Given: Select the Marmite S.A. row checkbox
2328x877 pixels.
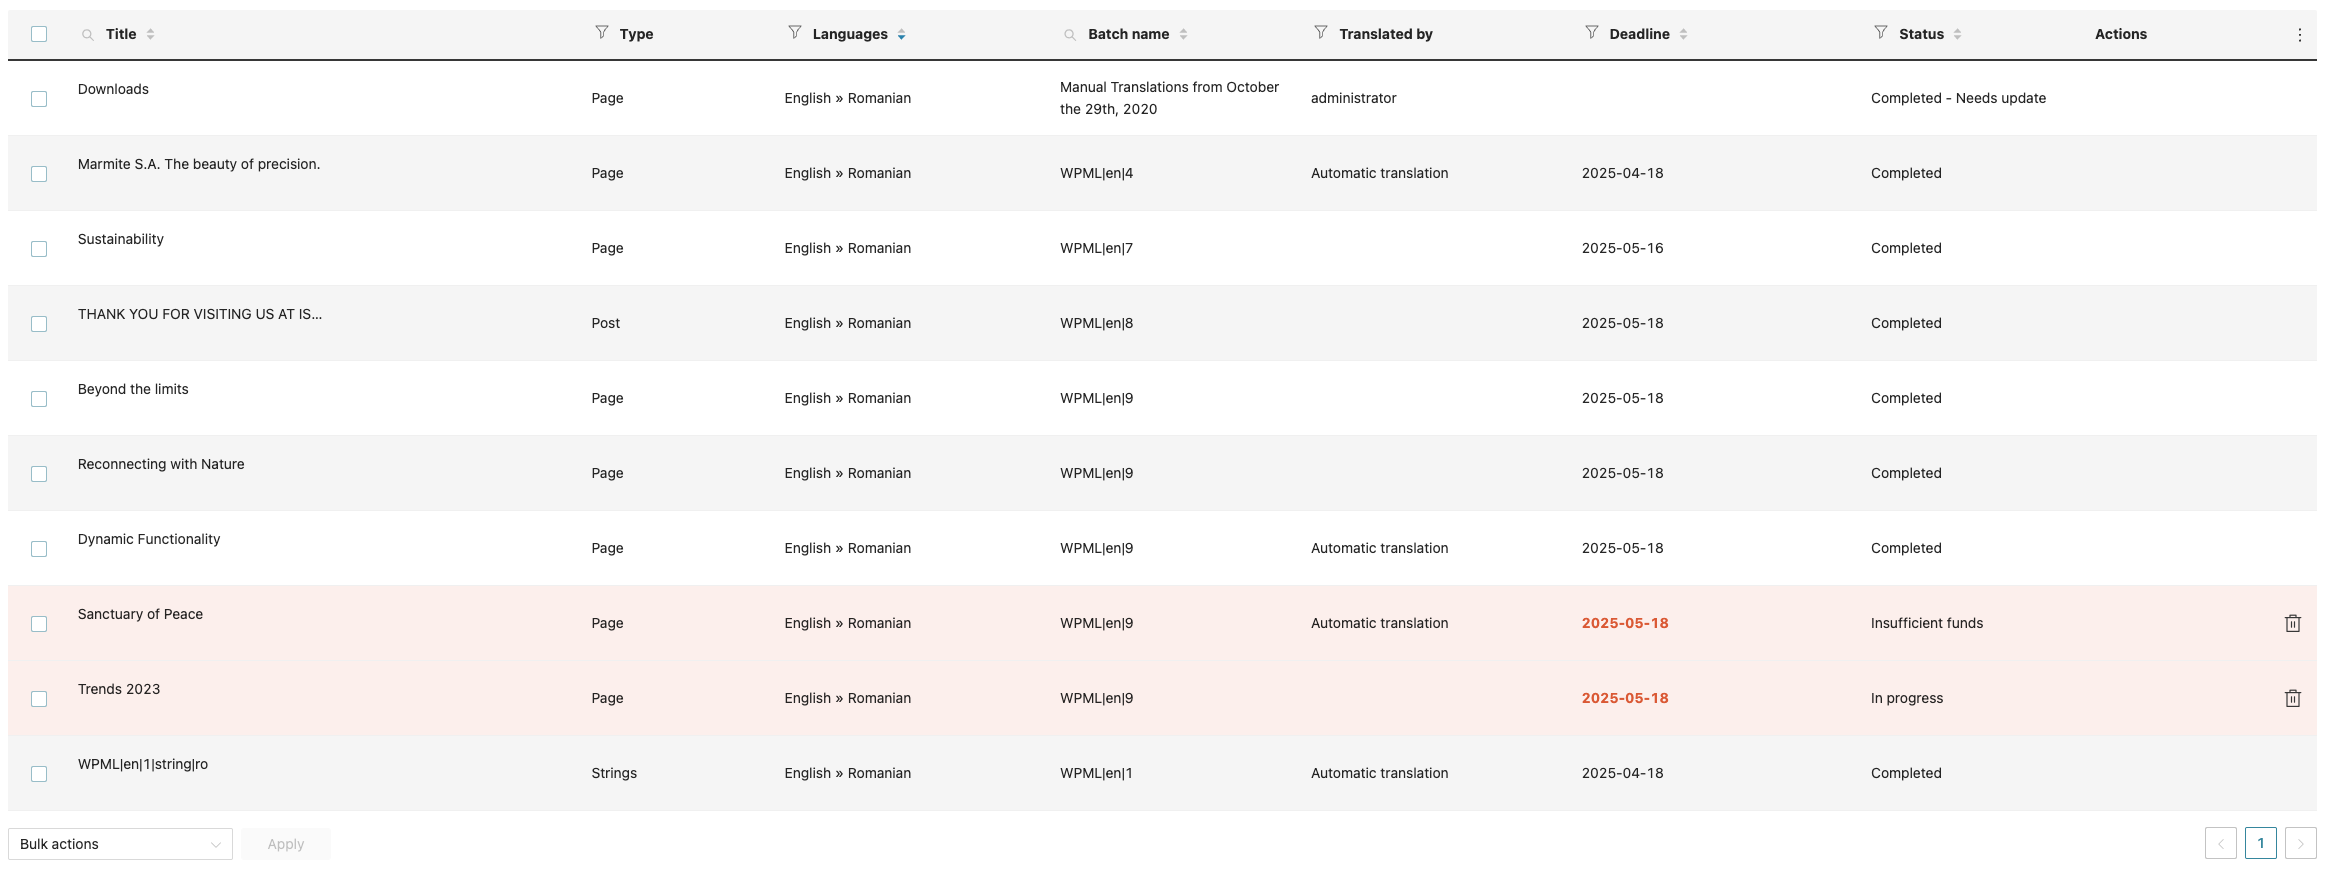Looking at the screenshot, I should pyautogui.click(x=39, y=174).
